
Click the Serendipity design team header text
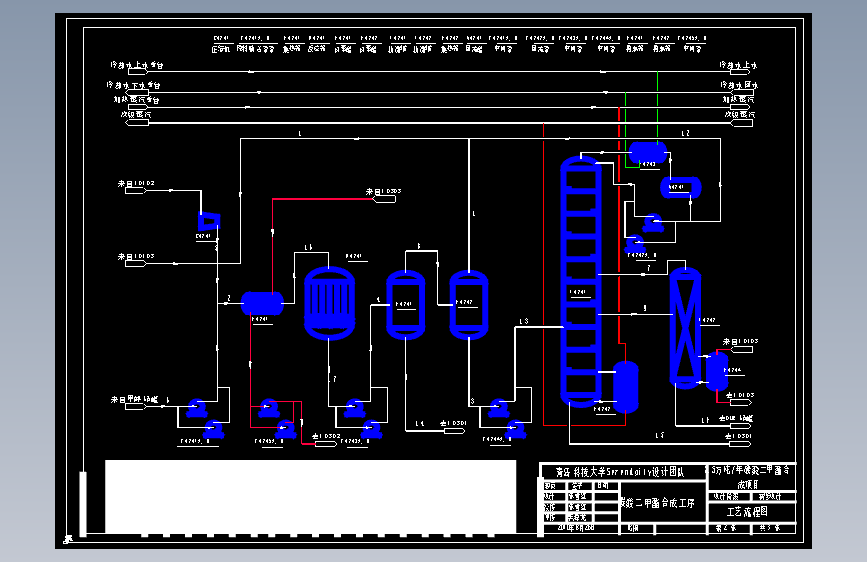[620, 472]
